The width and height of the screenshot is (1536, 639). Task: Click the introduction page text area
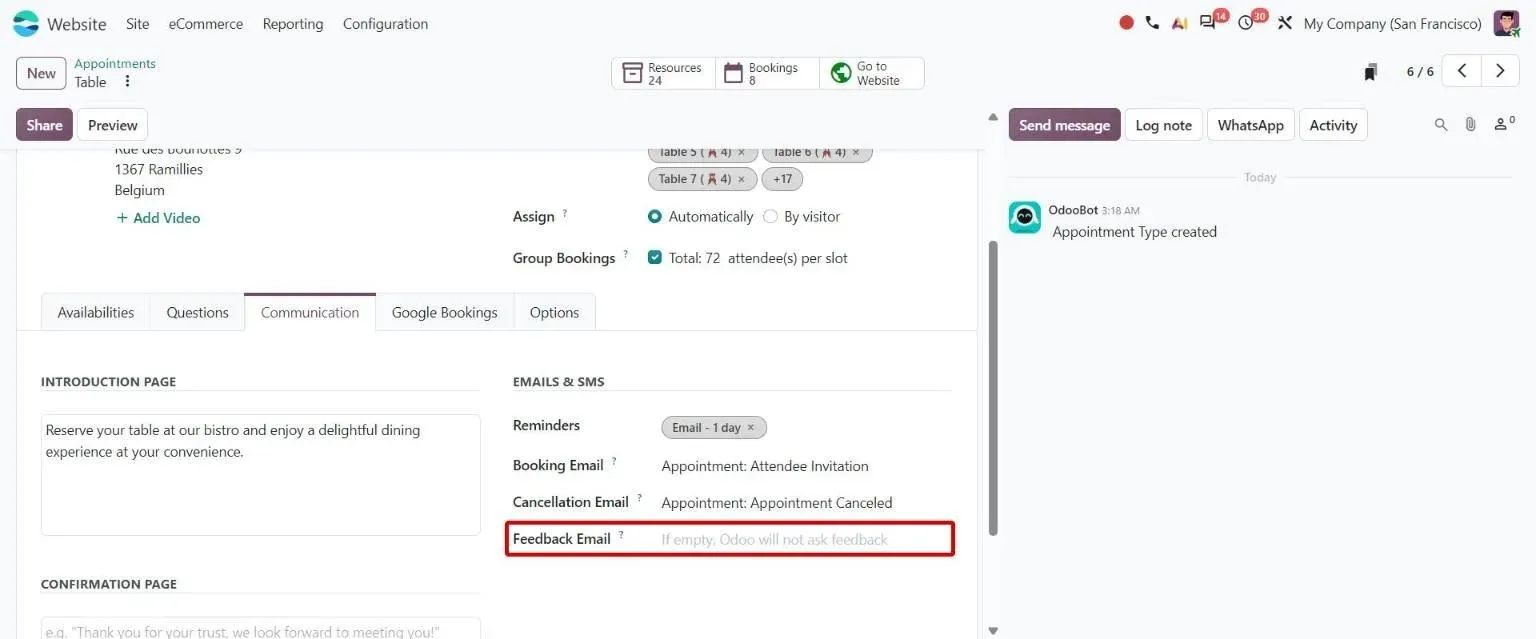point(261,475)
